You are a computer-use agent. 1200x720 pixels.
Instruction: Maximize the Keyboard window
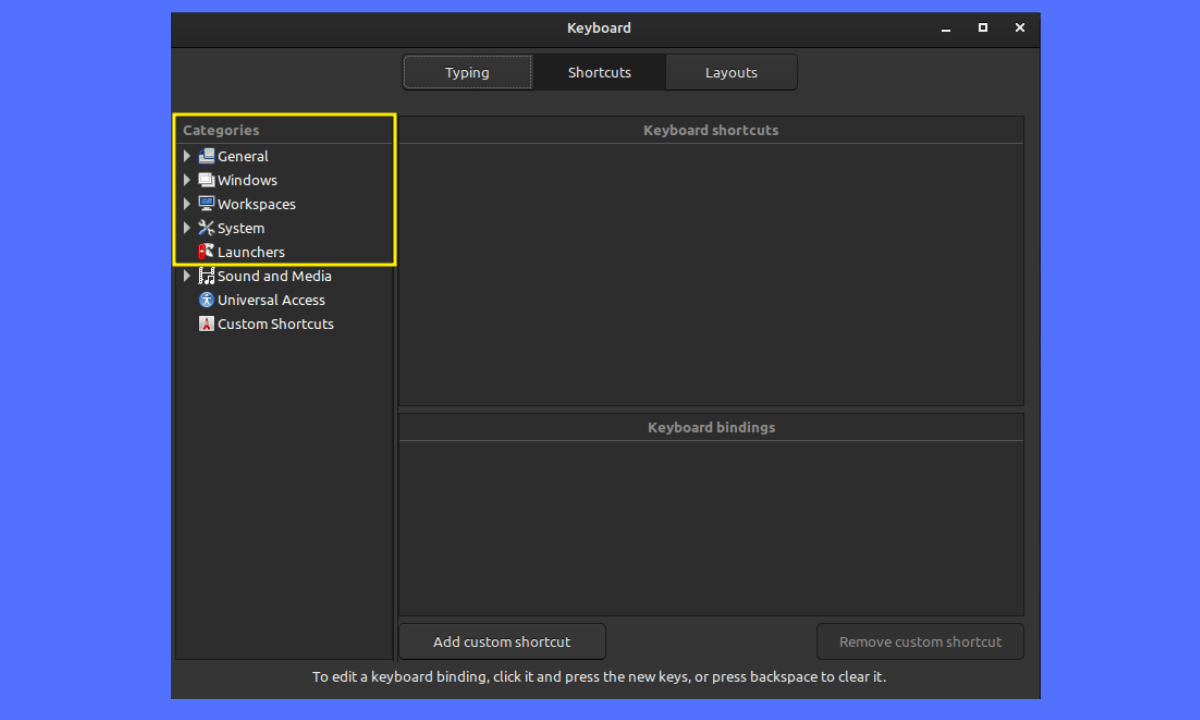pyautogui.click(x=983, y=28)
